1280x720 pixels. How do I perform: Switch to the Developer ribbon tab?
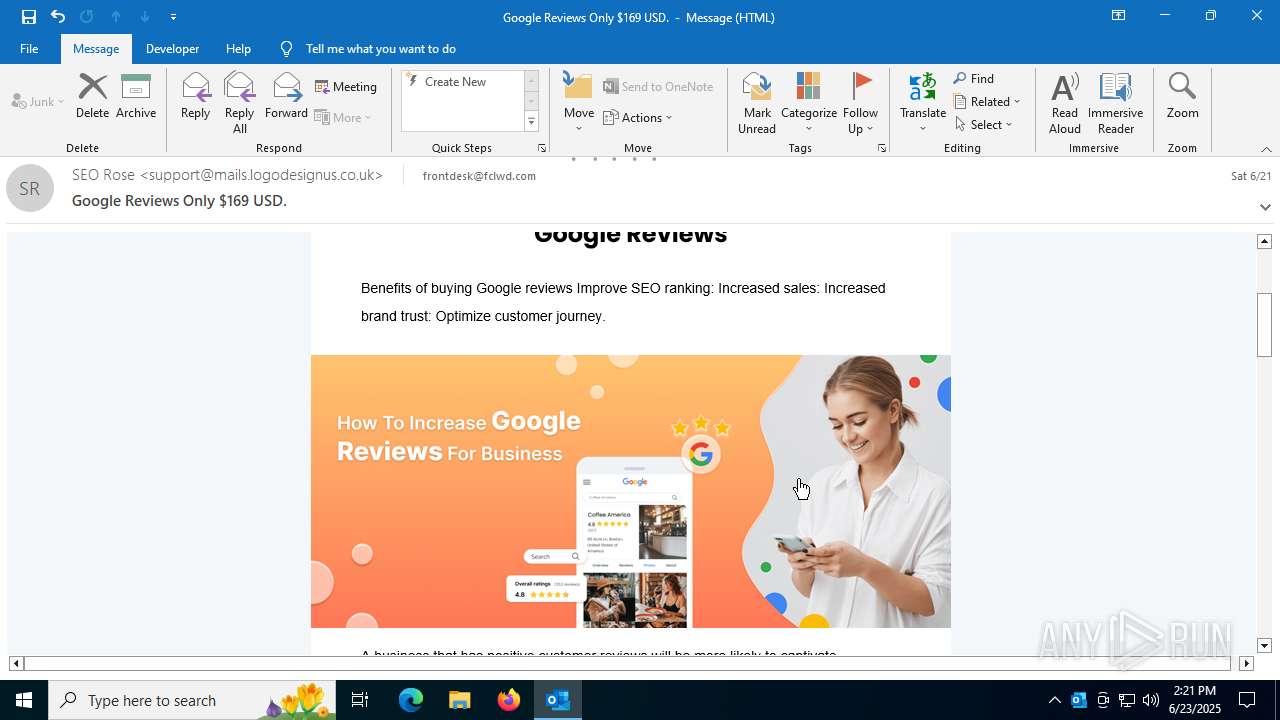pos(172,48)
